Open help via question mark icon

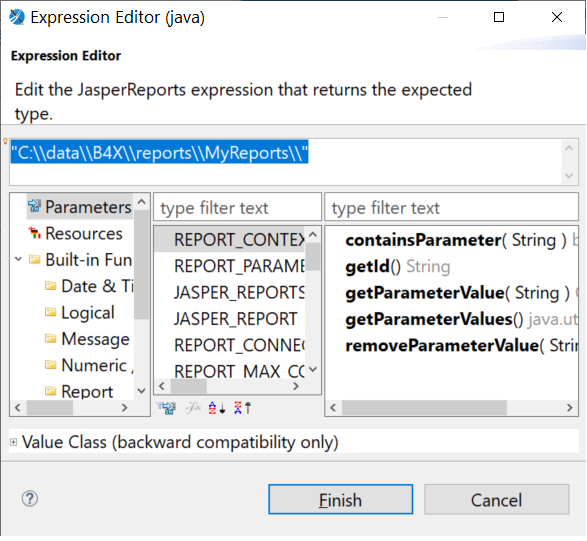coord(30,499)
